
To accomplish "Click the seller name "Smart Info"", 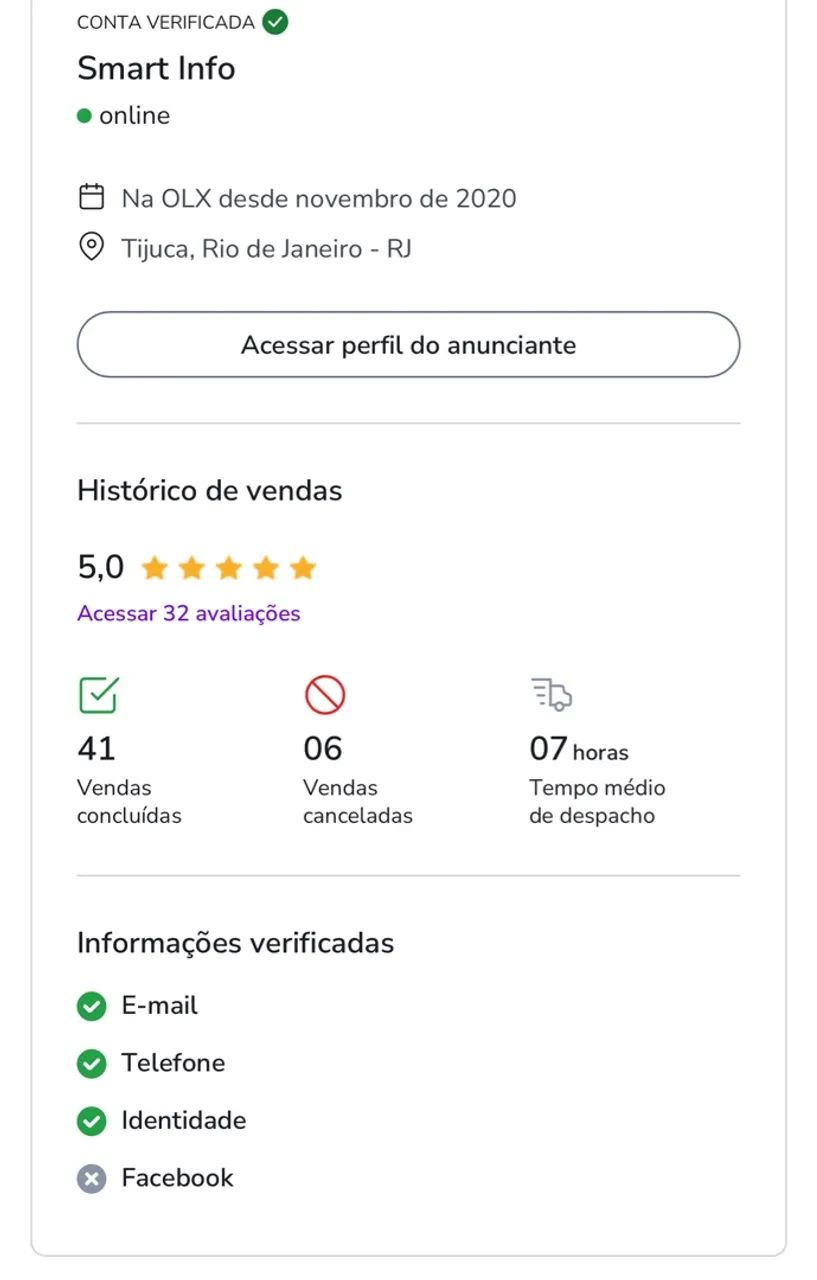I will point(156,68).
